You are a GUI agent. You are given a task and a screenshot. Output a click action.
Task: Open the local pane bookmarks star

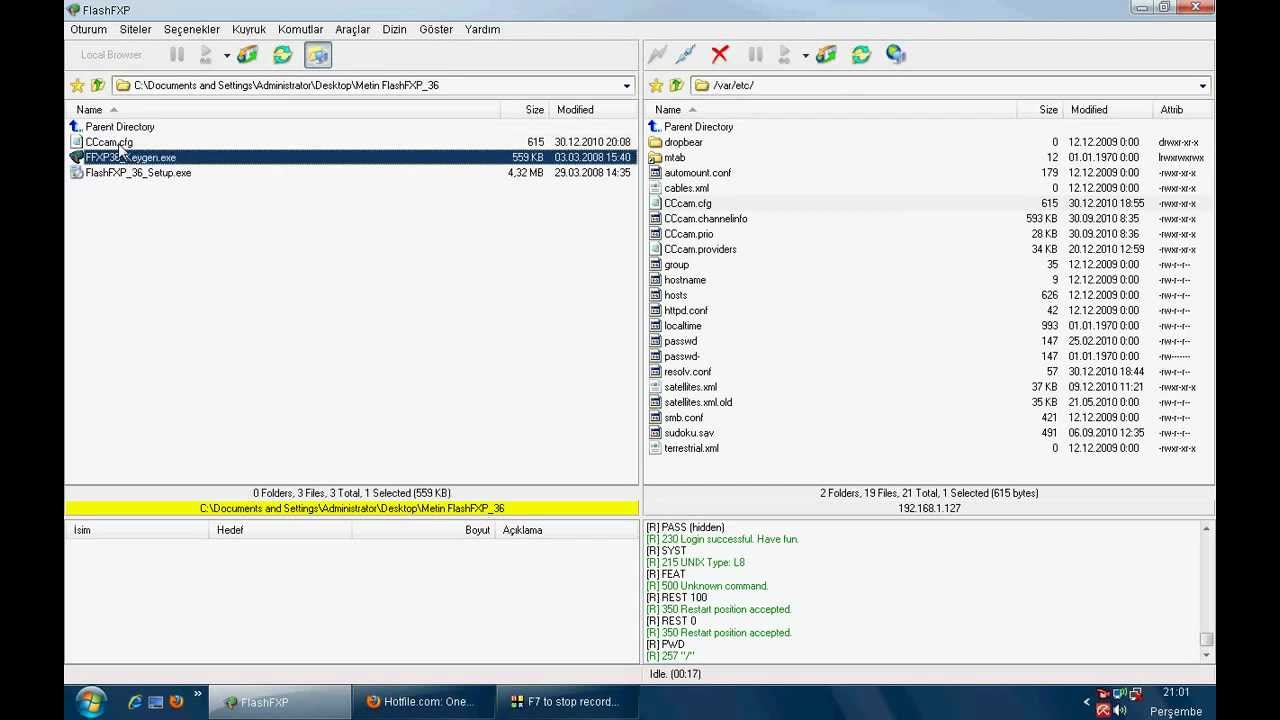[x=77, y=86]
